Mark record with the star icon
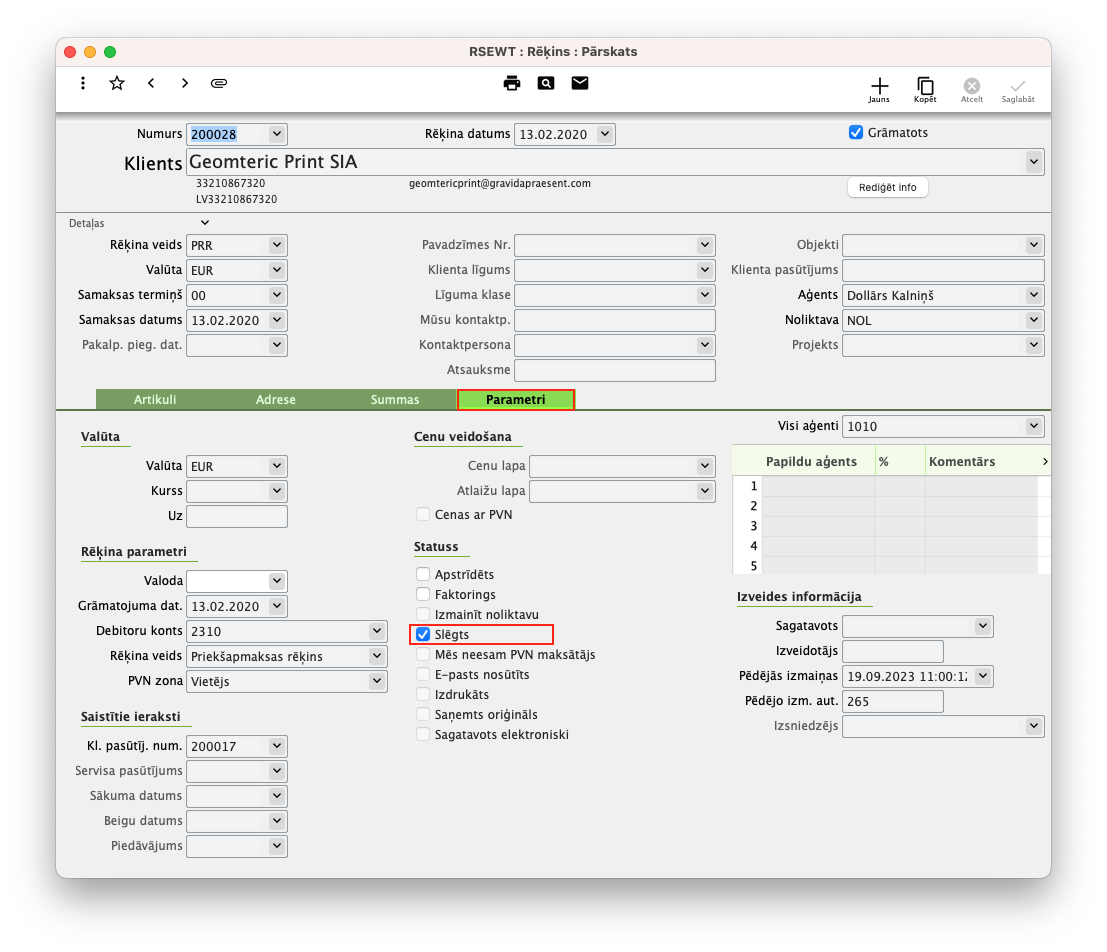Image resolution: width=1107 pixels, height=952 pixels. pos(117,83)
